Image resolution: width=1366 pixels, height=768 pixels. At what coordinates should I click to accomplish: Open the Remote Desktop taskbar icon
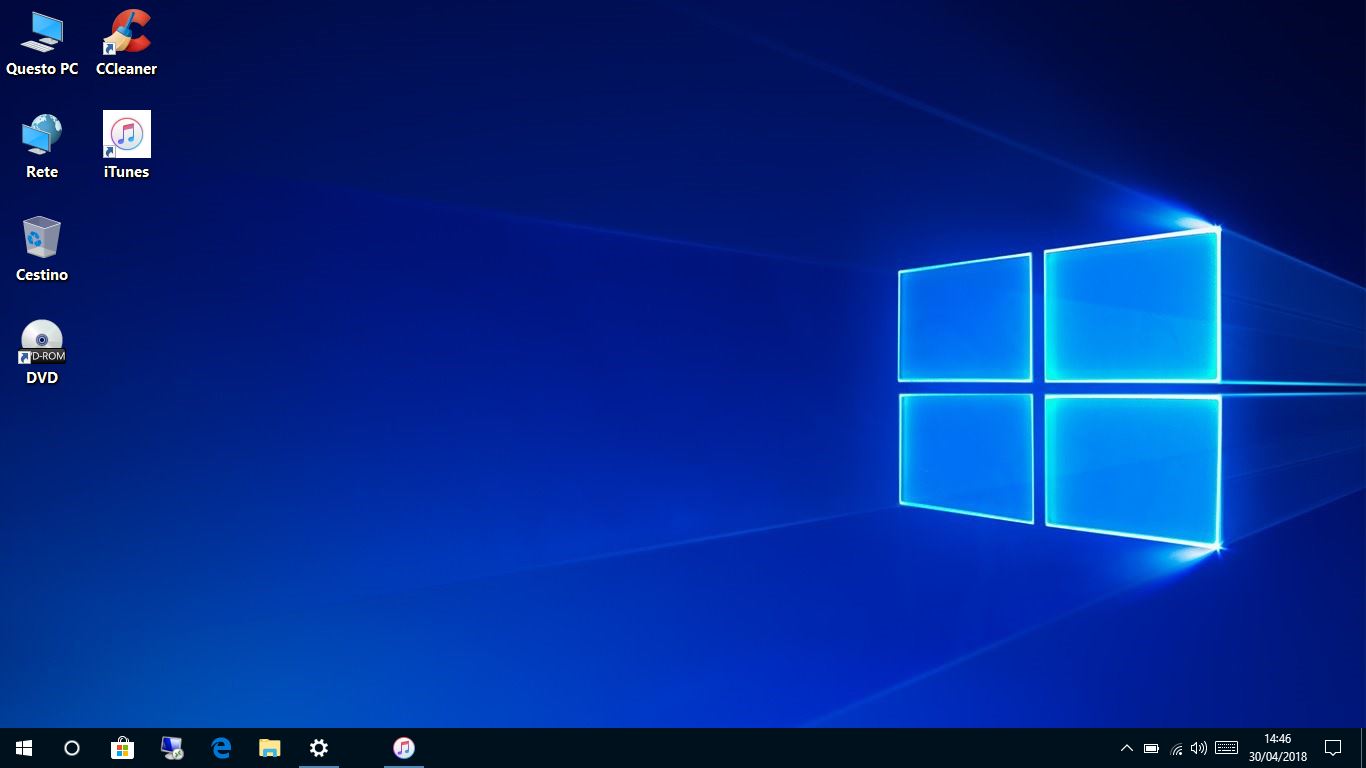[x=172, y=748]
